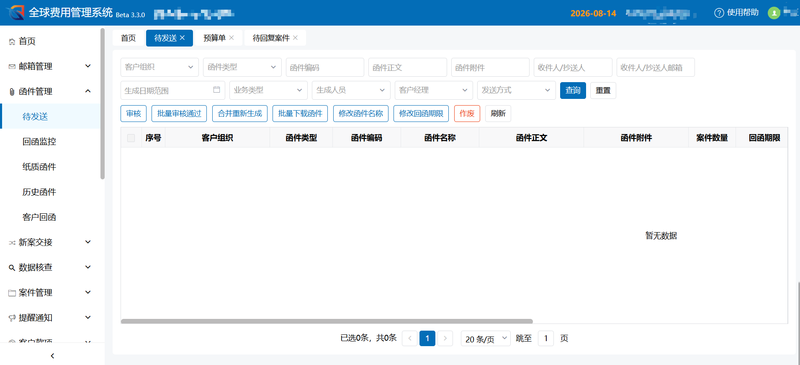This screenshot has width=800, height=365.
Task: Focus the 收件人/抄送人 input field
Action: tap(573, 67)
